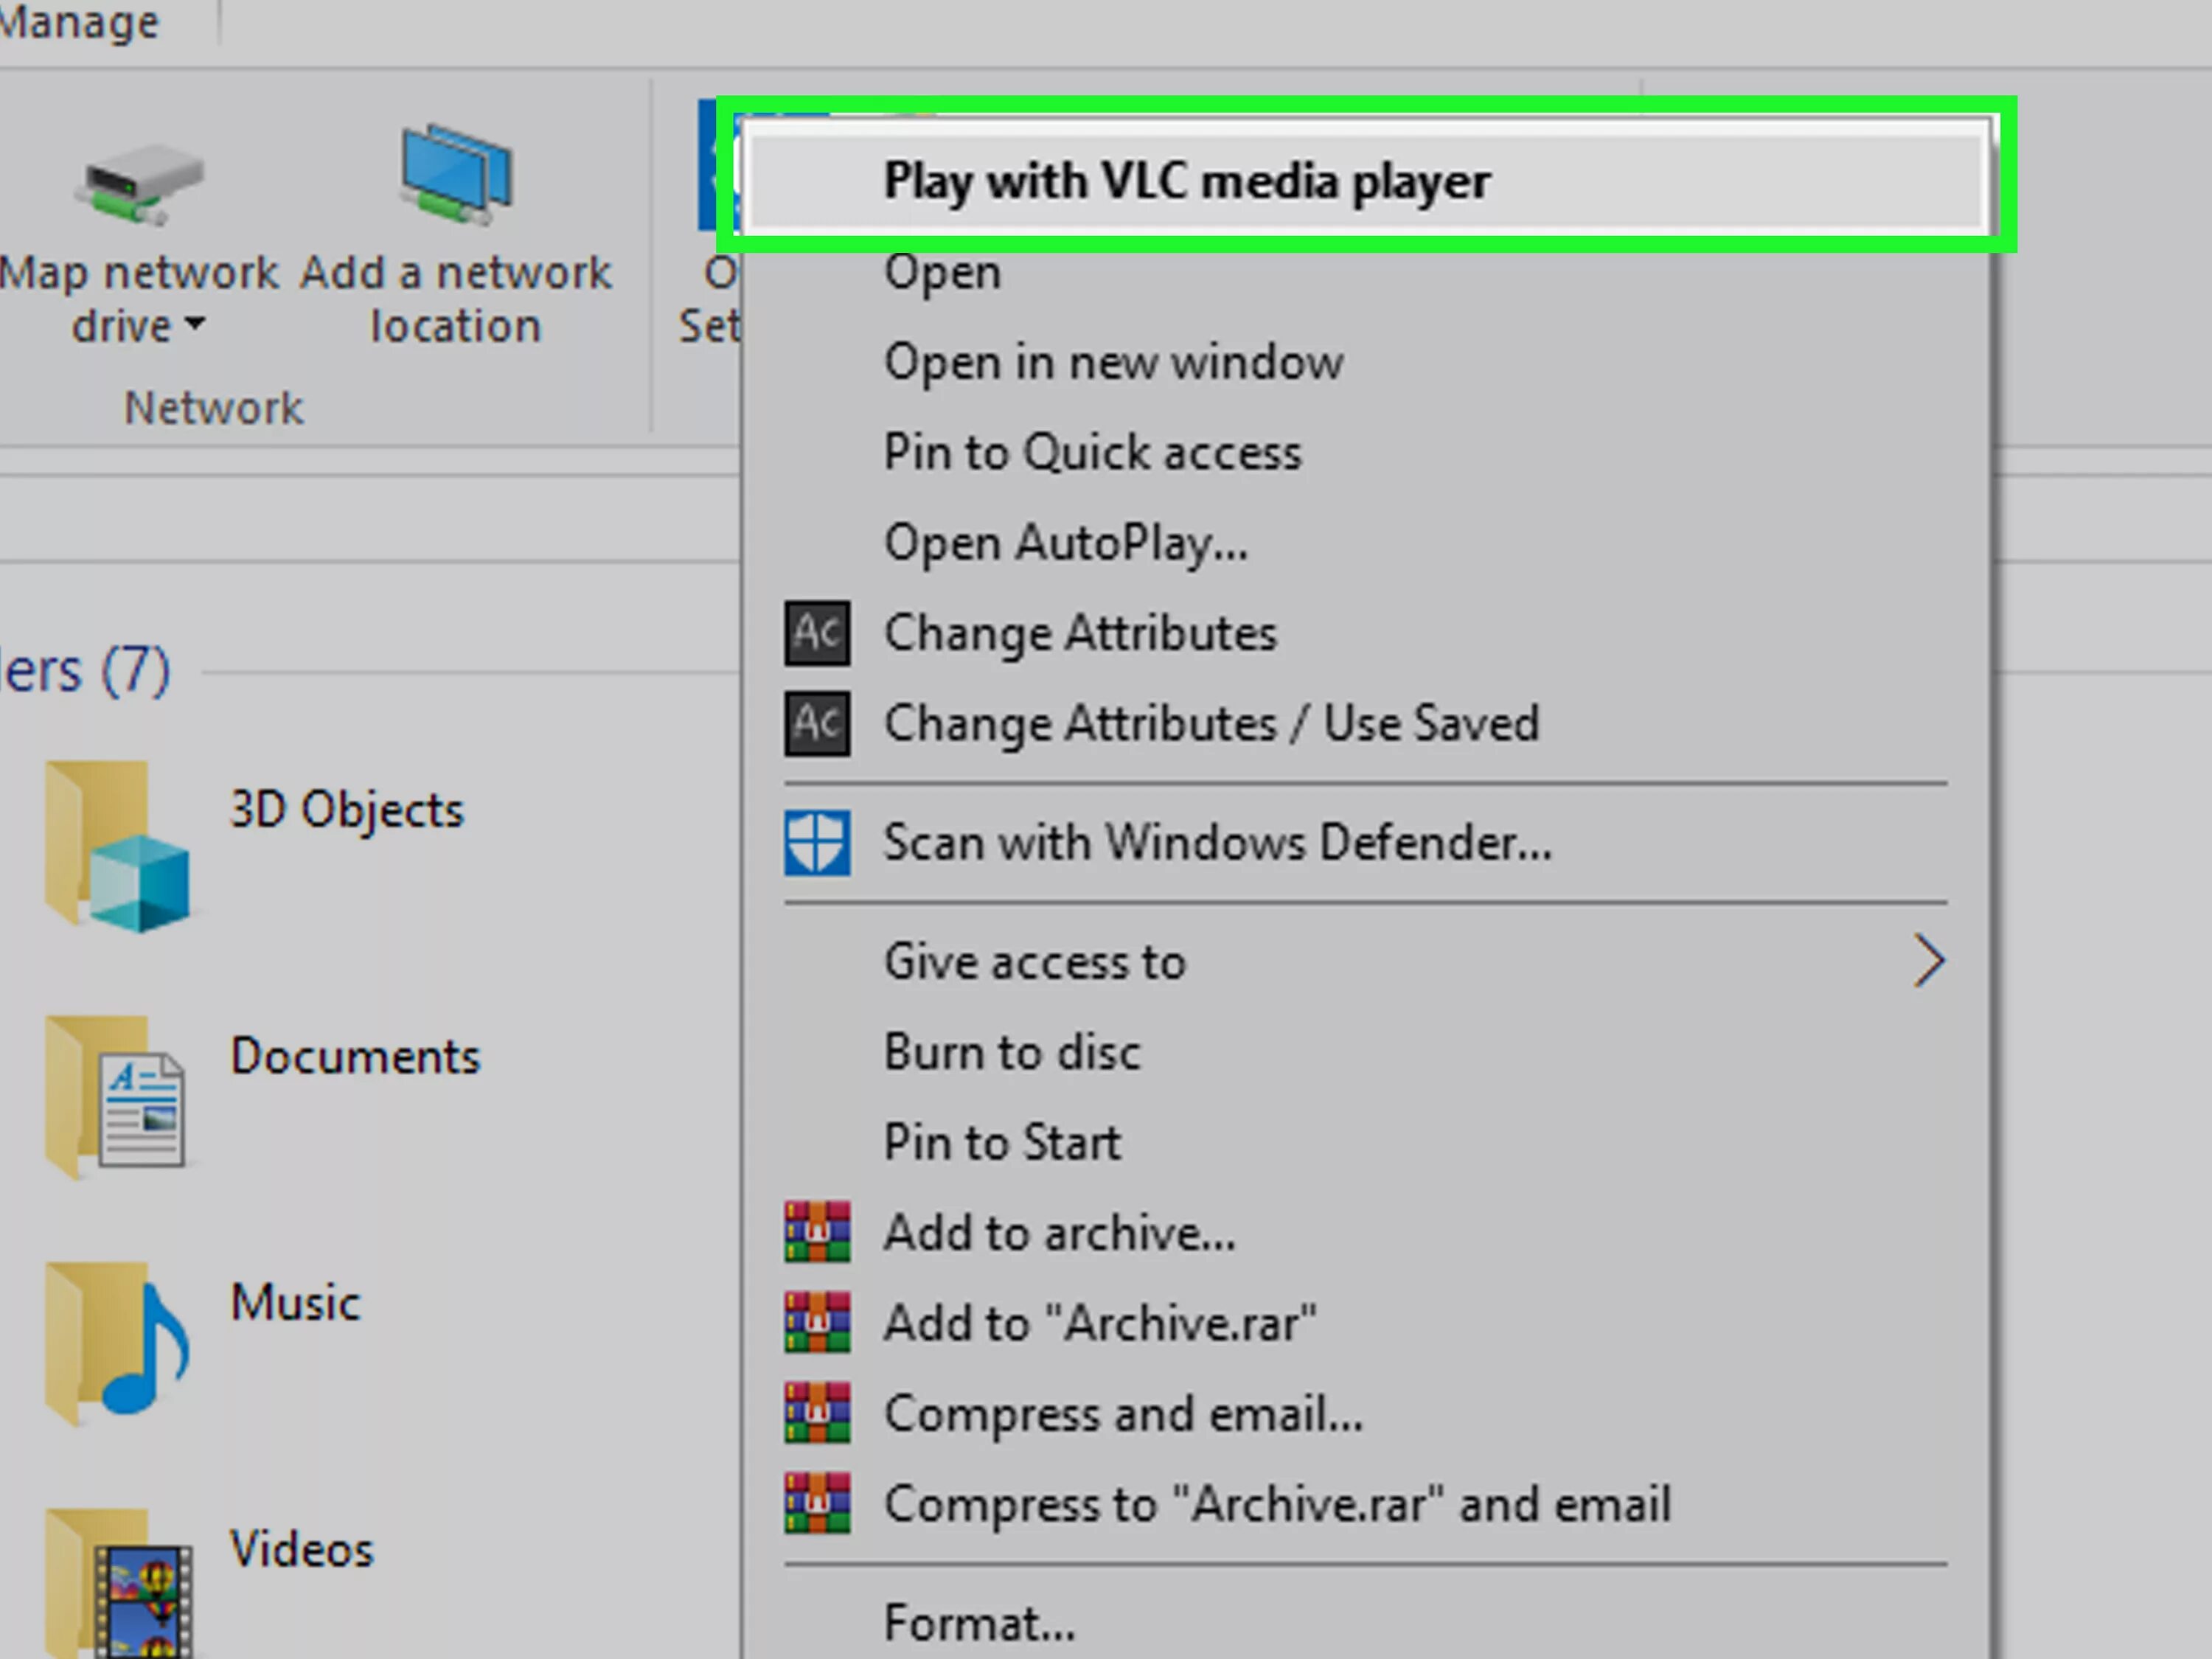Screen dimensions: 2212x1659
Task: Switch to the Manage ribbon tab
Action: (80, 22)
